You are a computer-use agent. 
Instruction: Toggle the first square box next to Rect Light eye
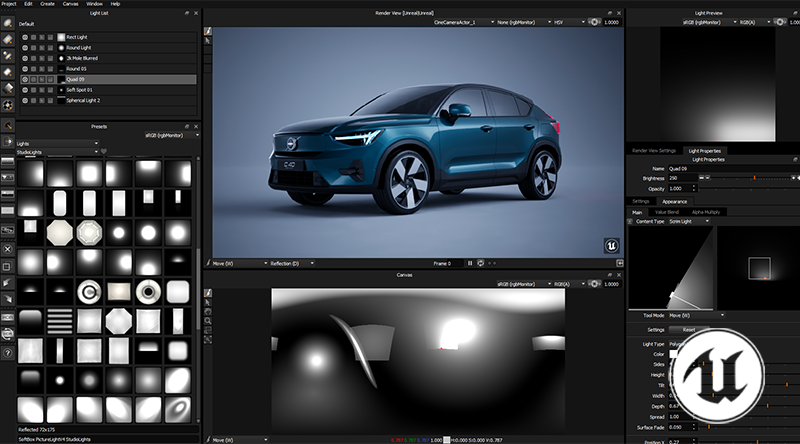tap(34, 37)
